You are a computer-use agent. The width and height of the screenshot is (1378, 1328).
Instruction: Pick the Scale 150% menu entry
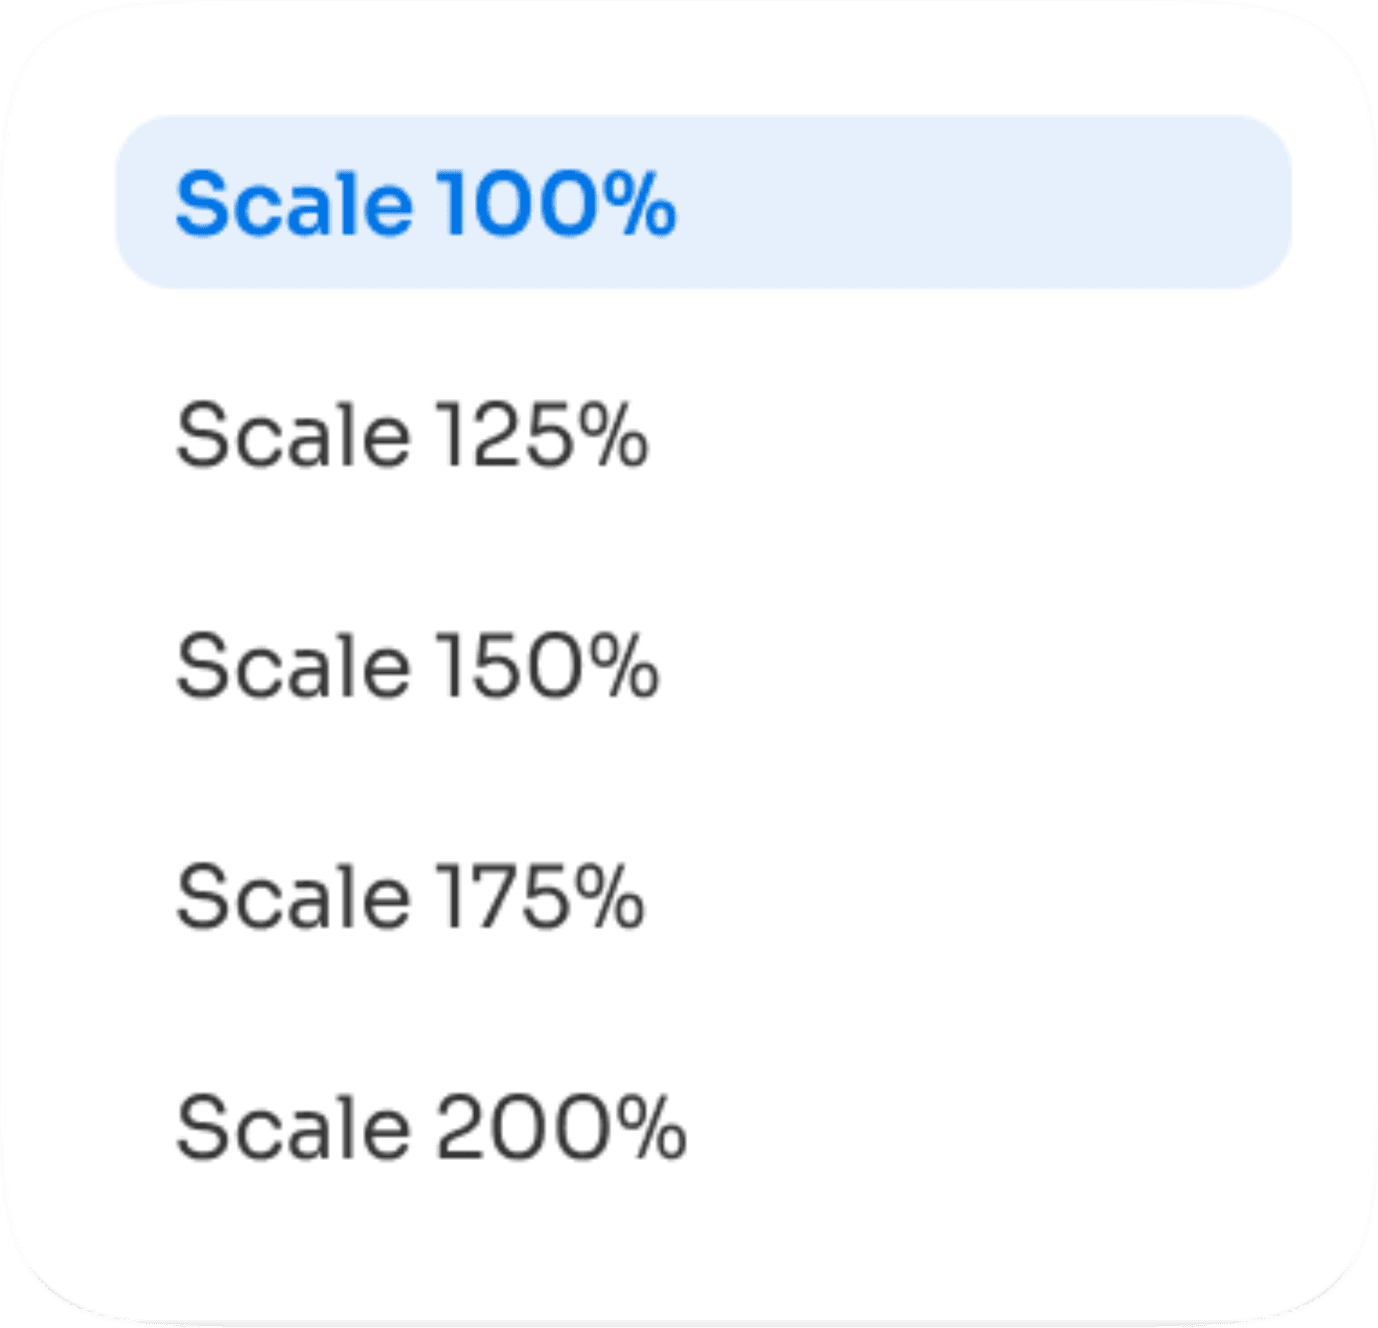(417, 666)
